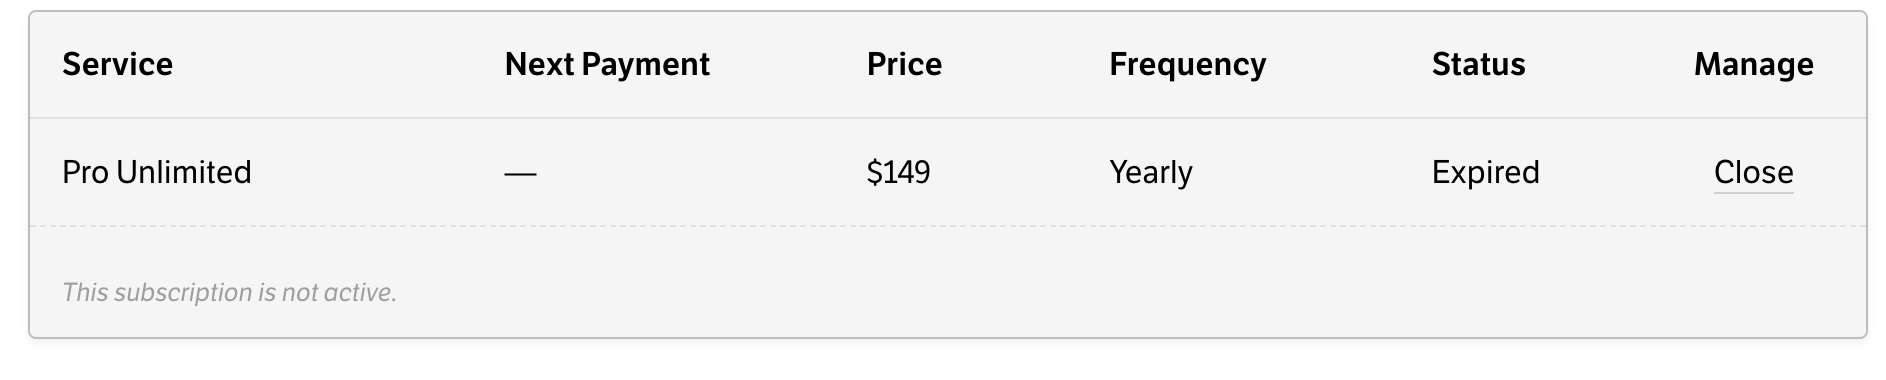Viewport: 1886px width, 380px height.
Task: Select the Status column header
Action: coord(1478,64)
